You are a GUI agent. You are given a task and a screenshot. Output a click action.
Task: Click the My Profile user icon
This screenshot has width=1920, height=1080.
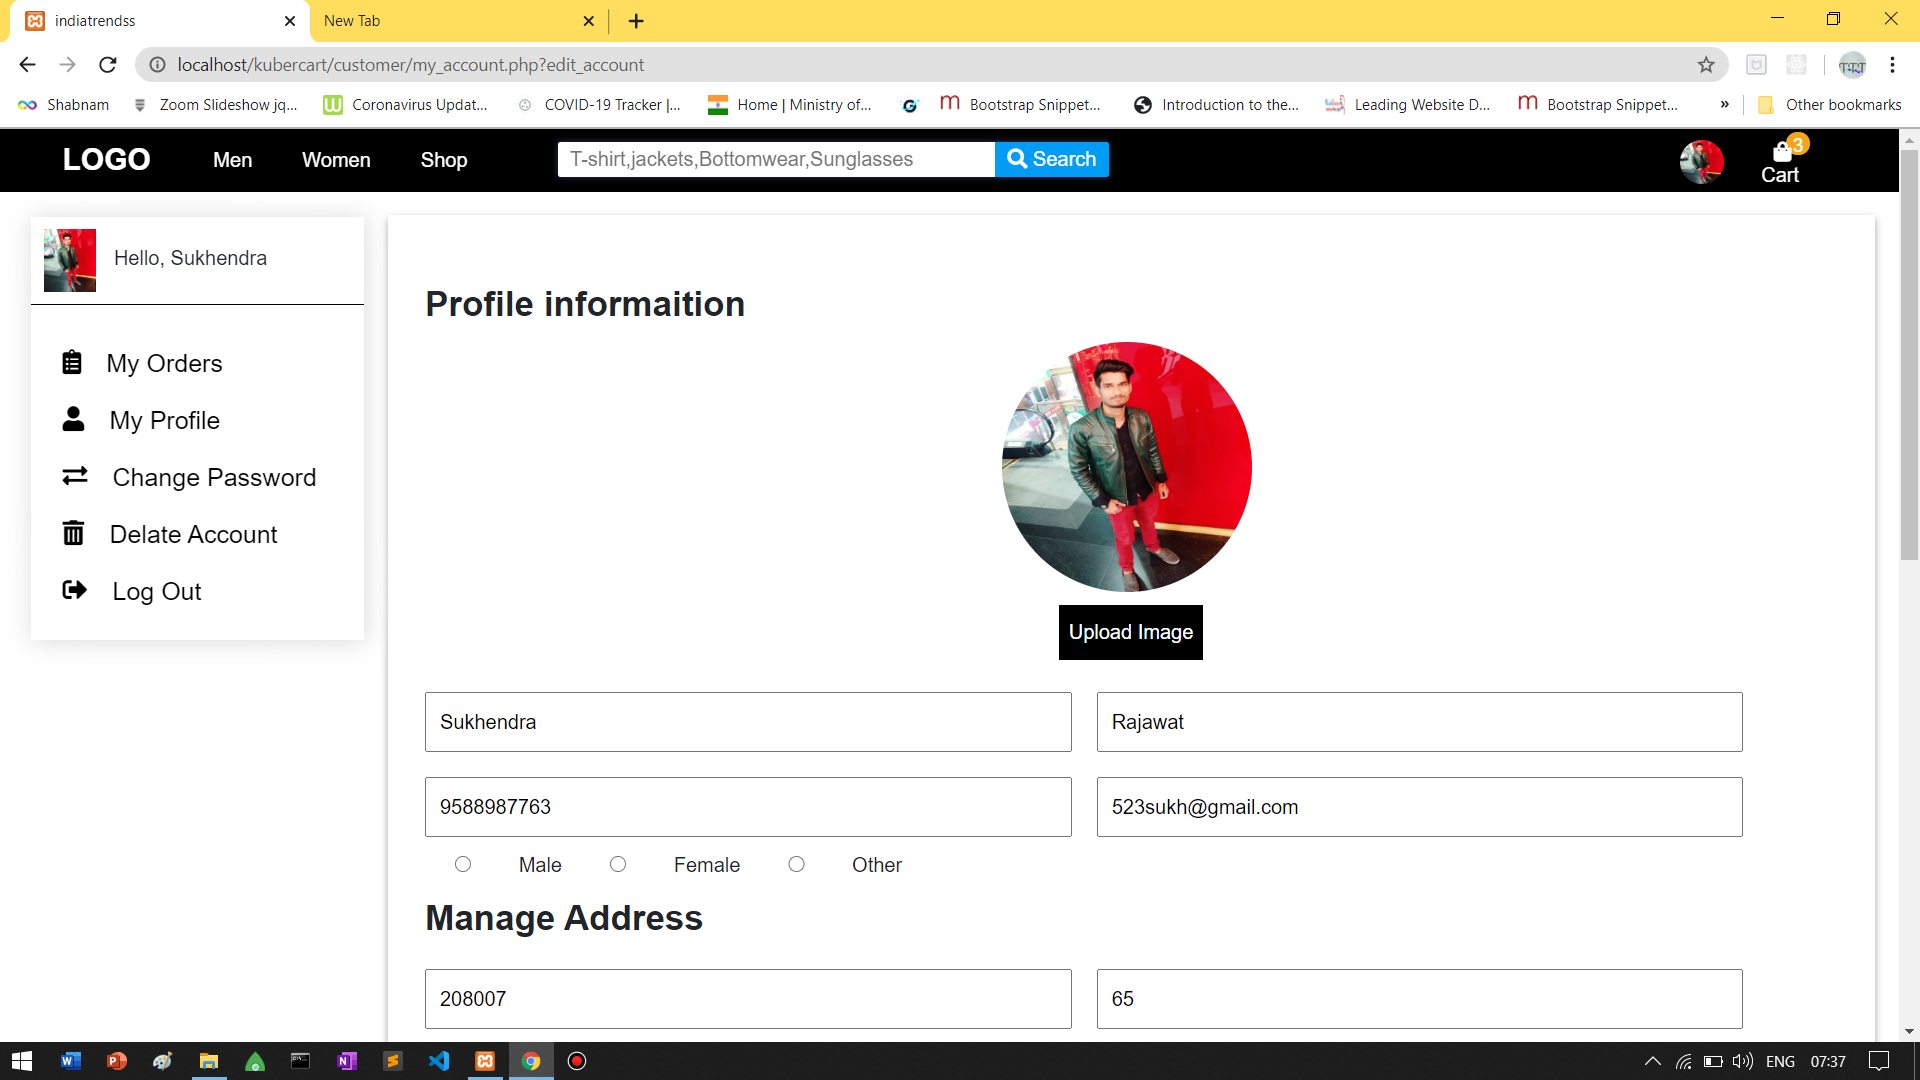pos(73,419)
